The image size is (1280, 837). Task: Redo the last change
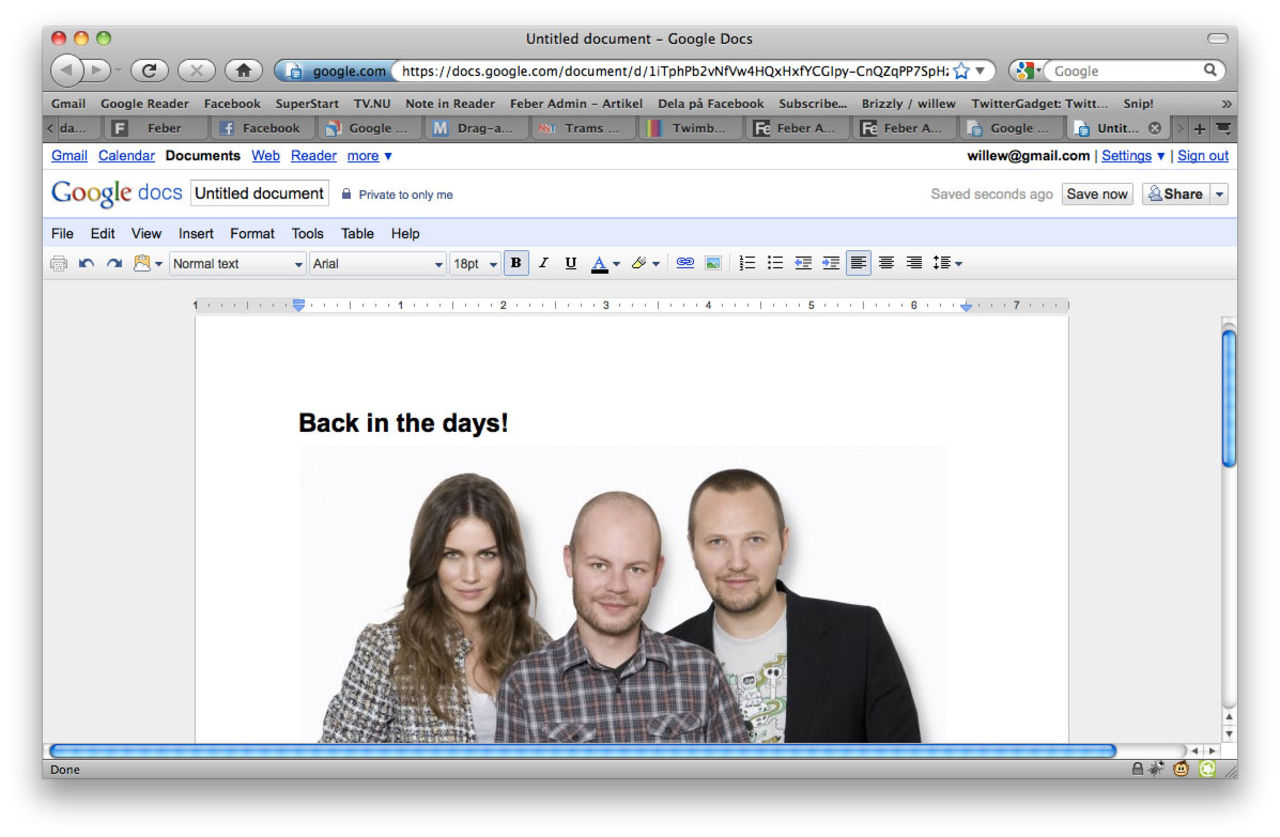113,263
